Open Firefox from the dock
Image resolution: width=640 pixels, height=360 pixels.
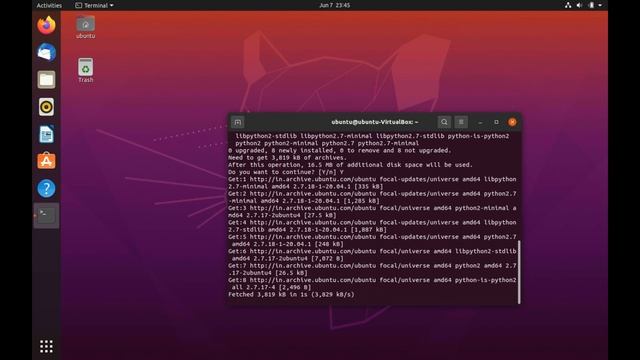pos(46,25)
